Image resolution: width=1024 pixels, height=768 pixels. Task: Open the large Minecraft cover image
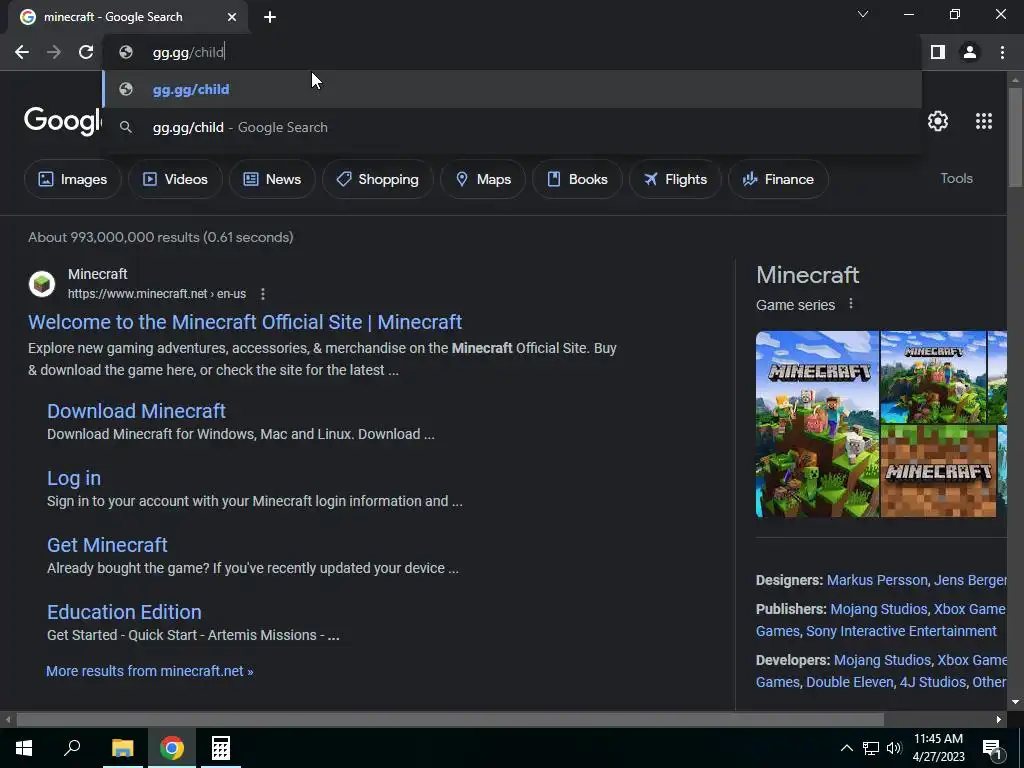tap(817, 424)
